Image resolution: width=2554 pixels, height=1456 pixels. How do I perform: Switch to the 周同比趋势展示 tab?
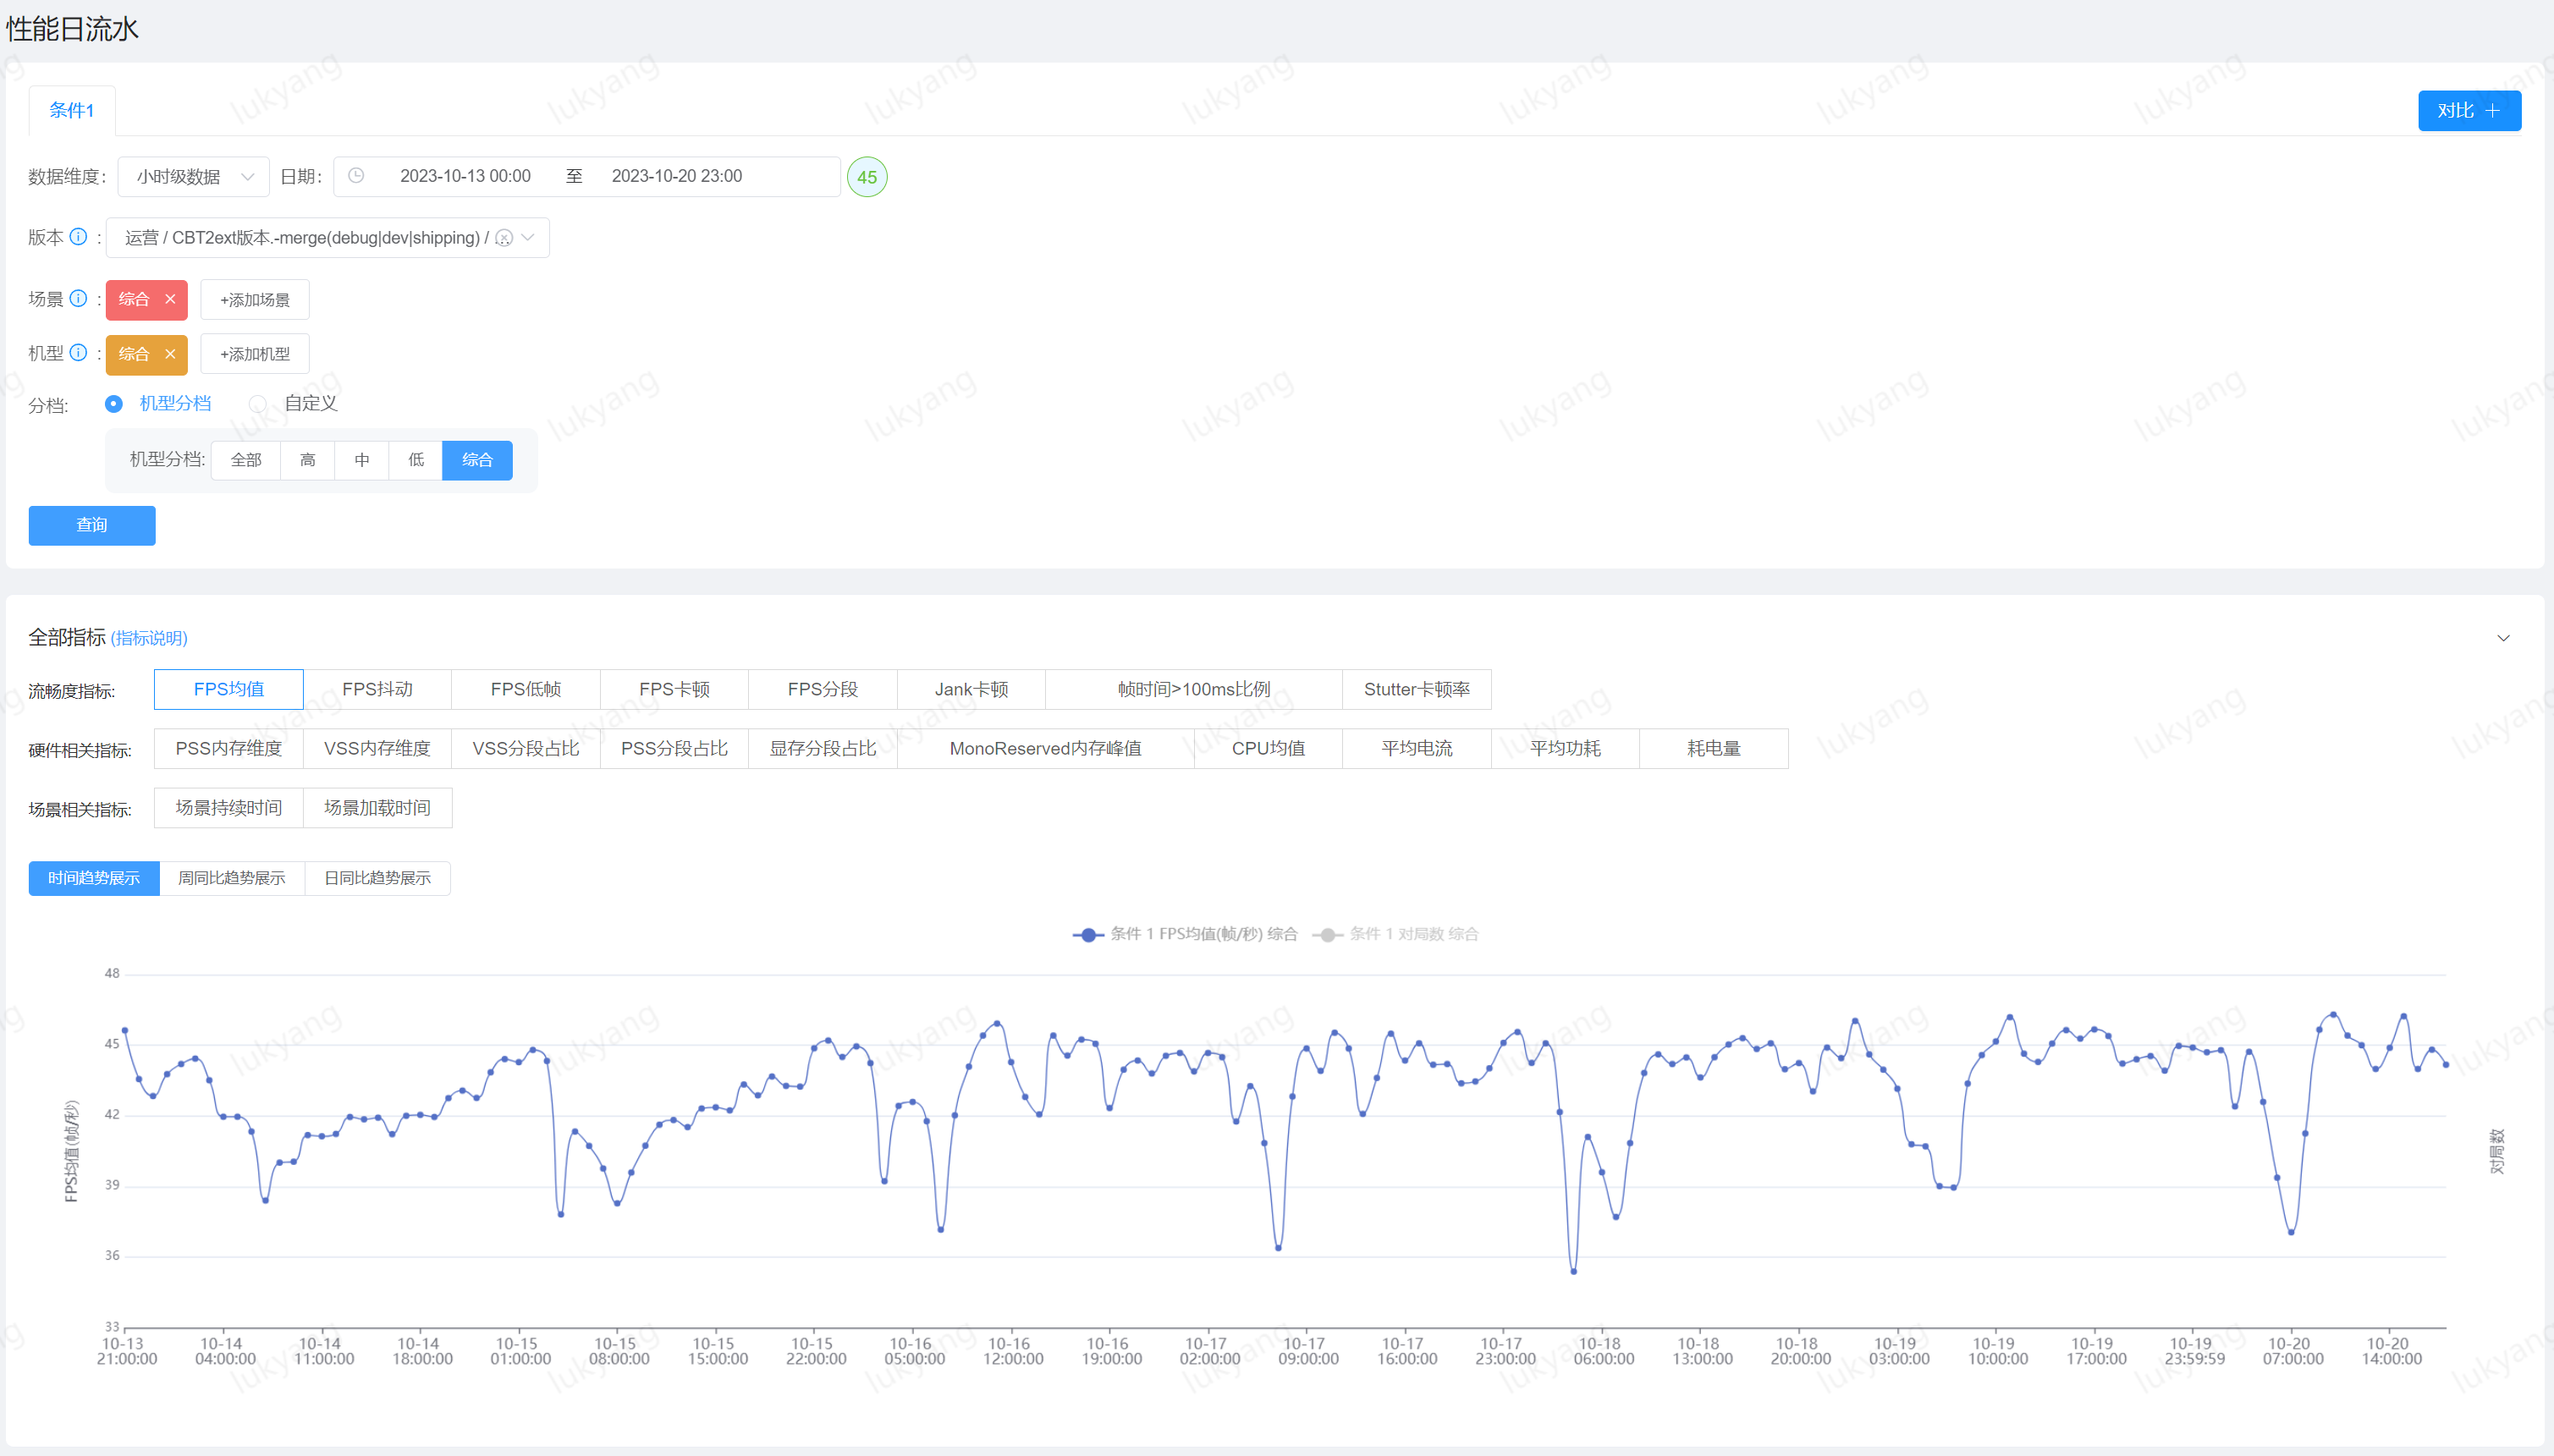[232, 878]
